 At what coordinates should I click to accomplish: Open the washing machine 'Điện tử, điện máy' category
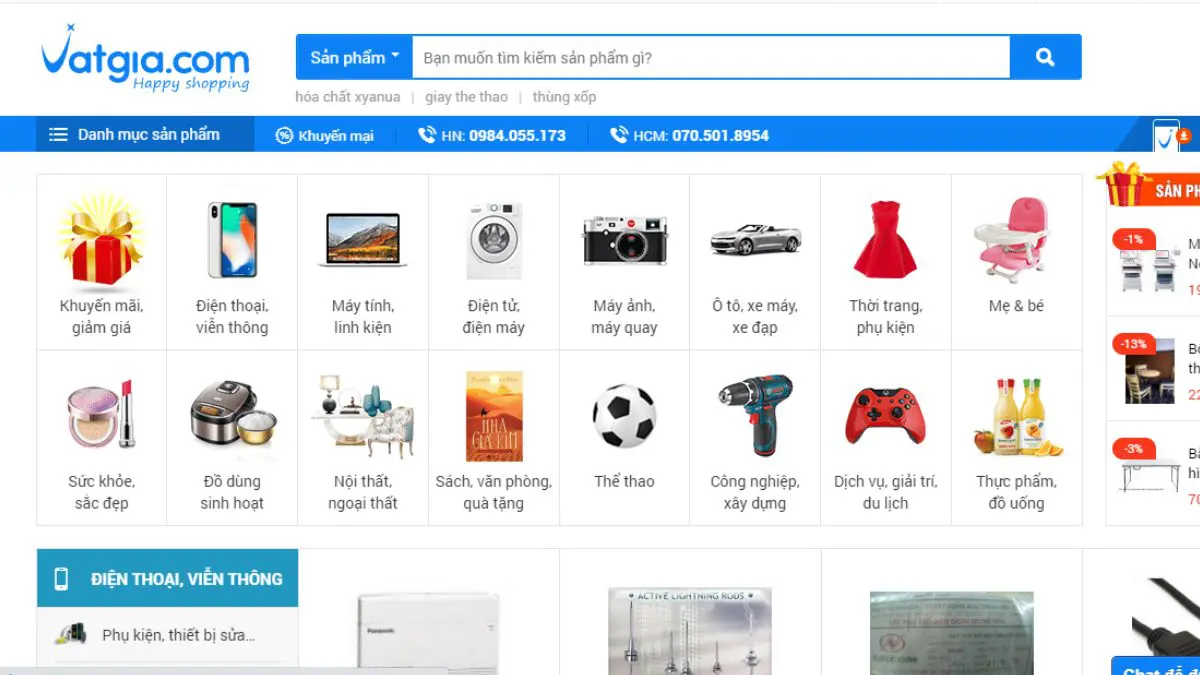pyautogui.click(x=493, y=240)
